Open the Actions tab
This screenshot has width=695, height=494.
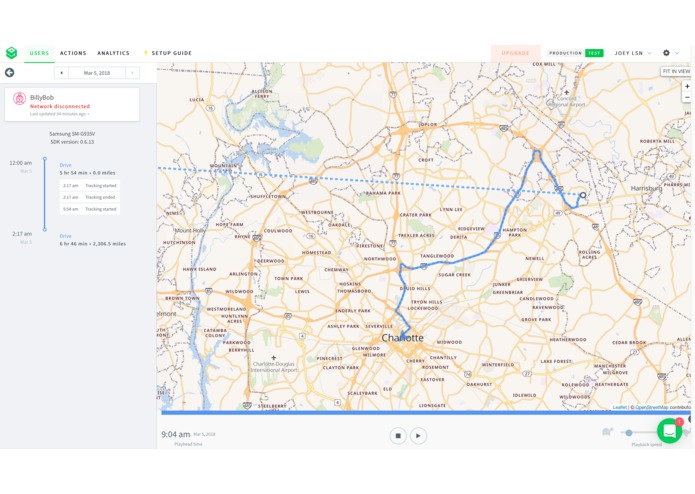pyautogui.click(x=73, y=53)
